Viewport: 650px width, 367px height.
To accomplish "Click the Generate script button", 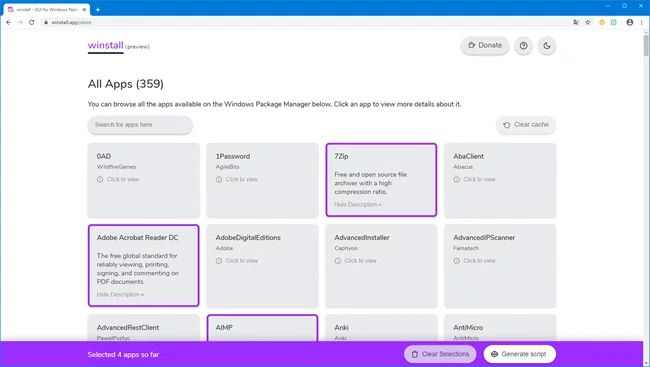I will pyautogui.click(x=519, y=354).
